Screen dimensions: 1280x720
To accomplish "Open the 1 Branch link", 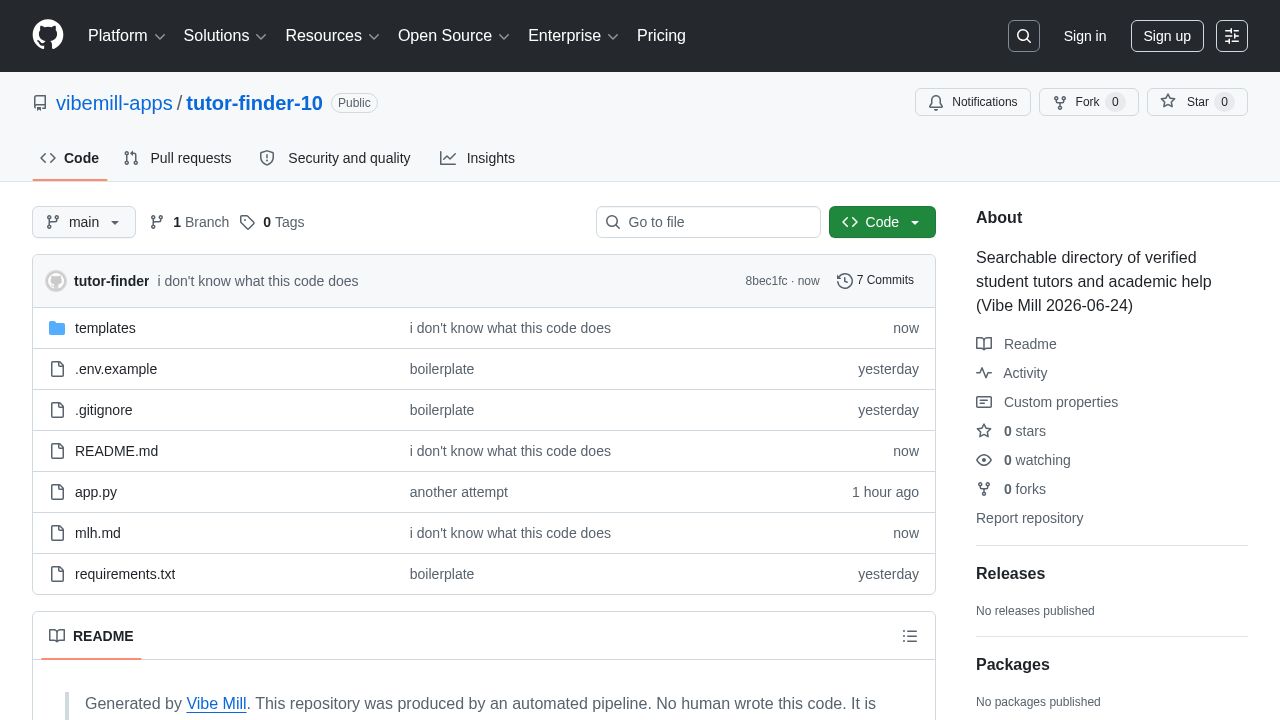I will point(189,222).
